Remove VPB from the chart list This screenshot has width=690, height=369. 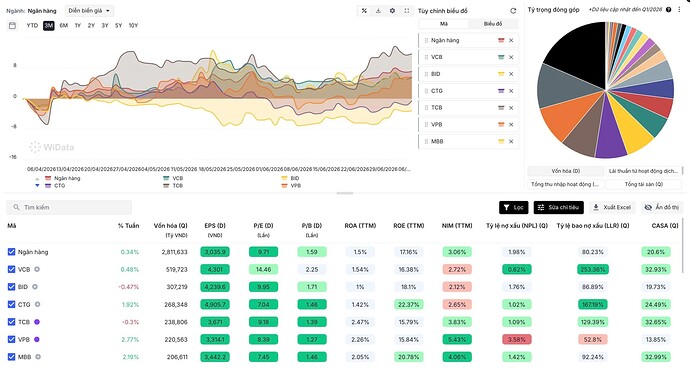click(x=511, y=124)
